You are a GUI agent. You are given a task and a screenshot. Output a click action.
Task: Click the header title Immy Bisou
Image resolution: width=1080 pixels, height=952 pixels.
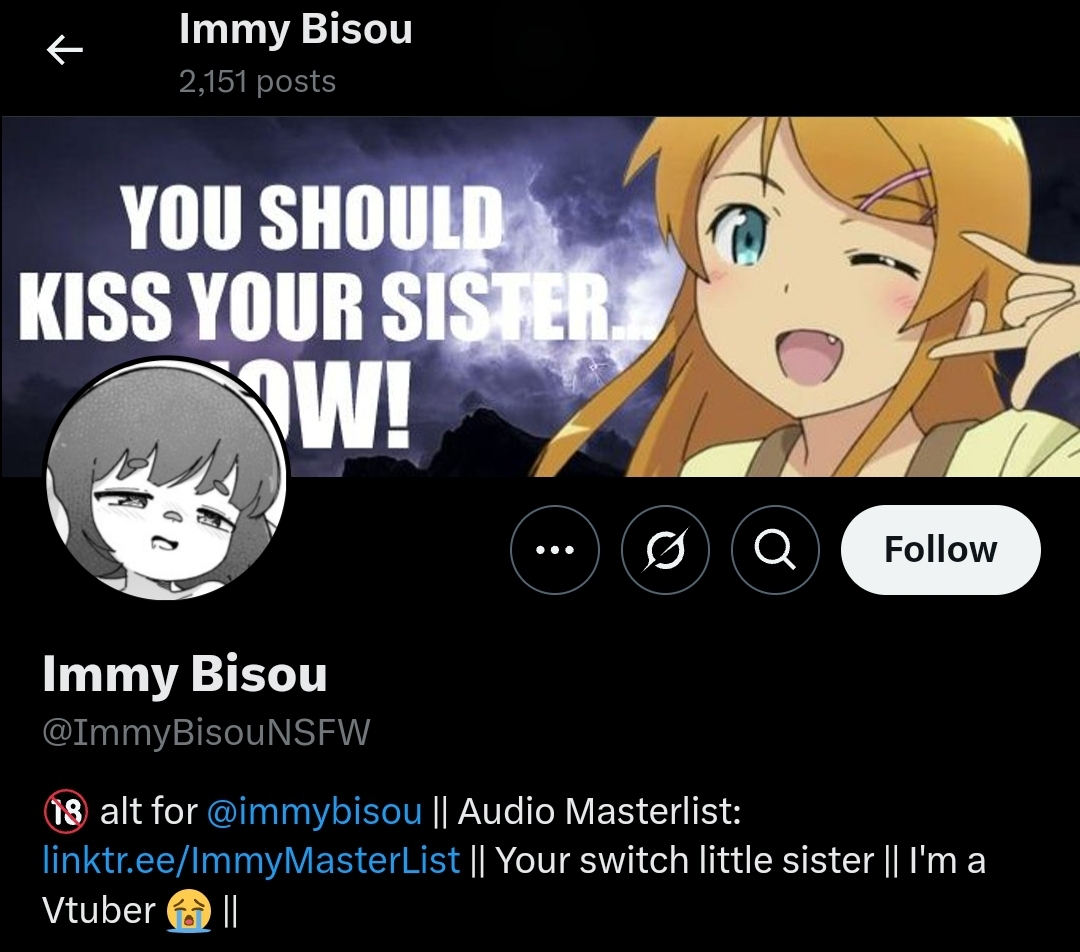pos(295,30)
